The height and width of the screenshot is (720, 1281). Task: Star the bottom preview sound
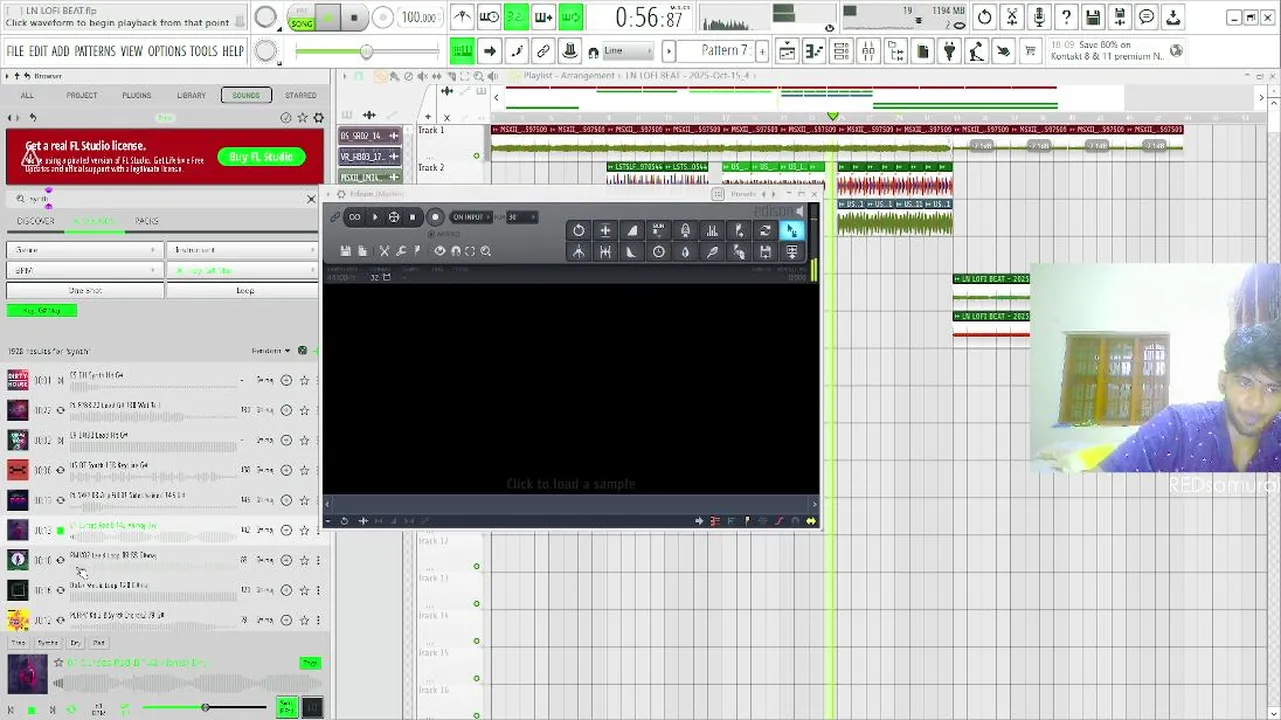pos(58,663)
